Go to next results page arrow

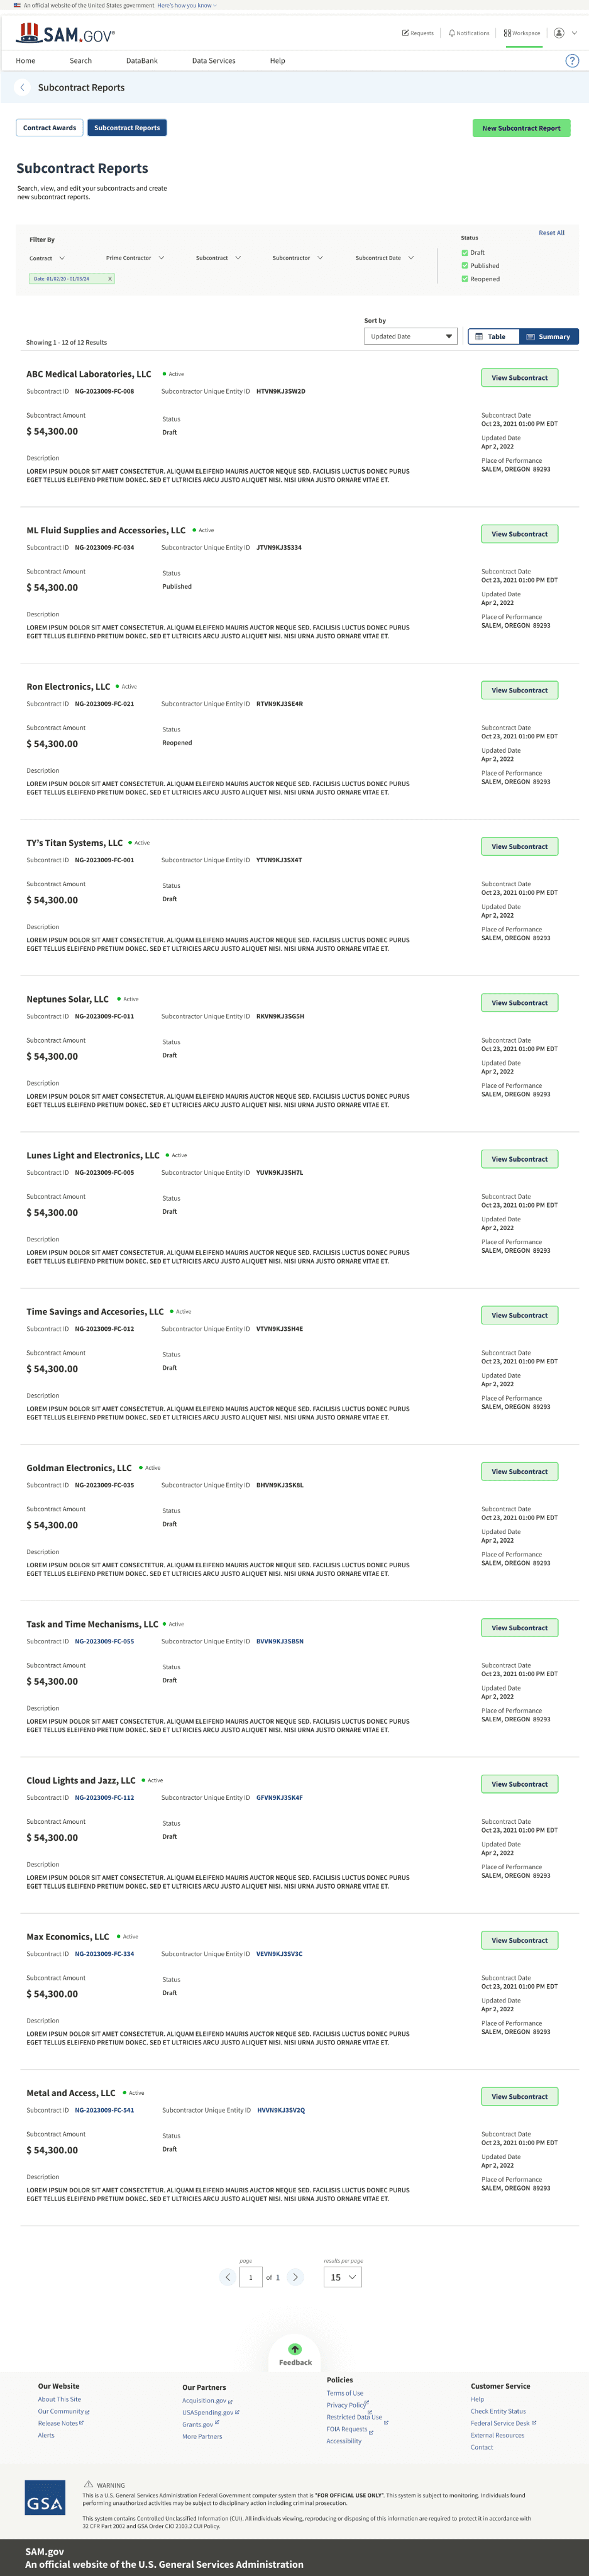tap(295, 2277)
